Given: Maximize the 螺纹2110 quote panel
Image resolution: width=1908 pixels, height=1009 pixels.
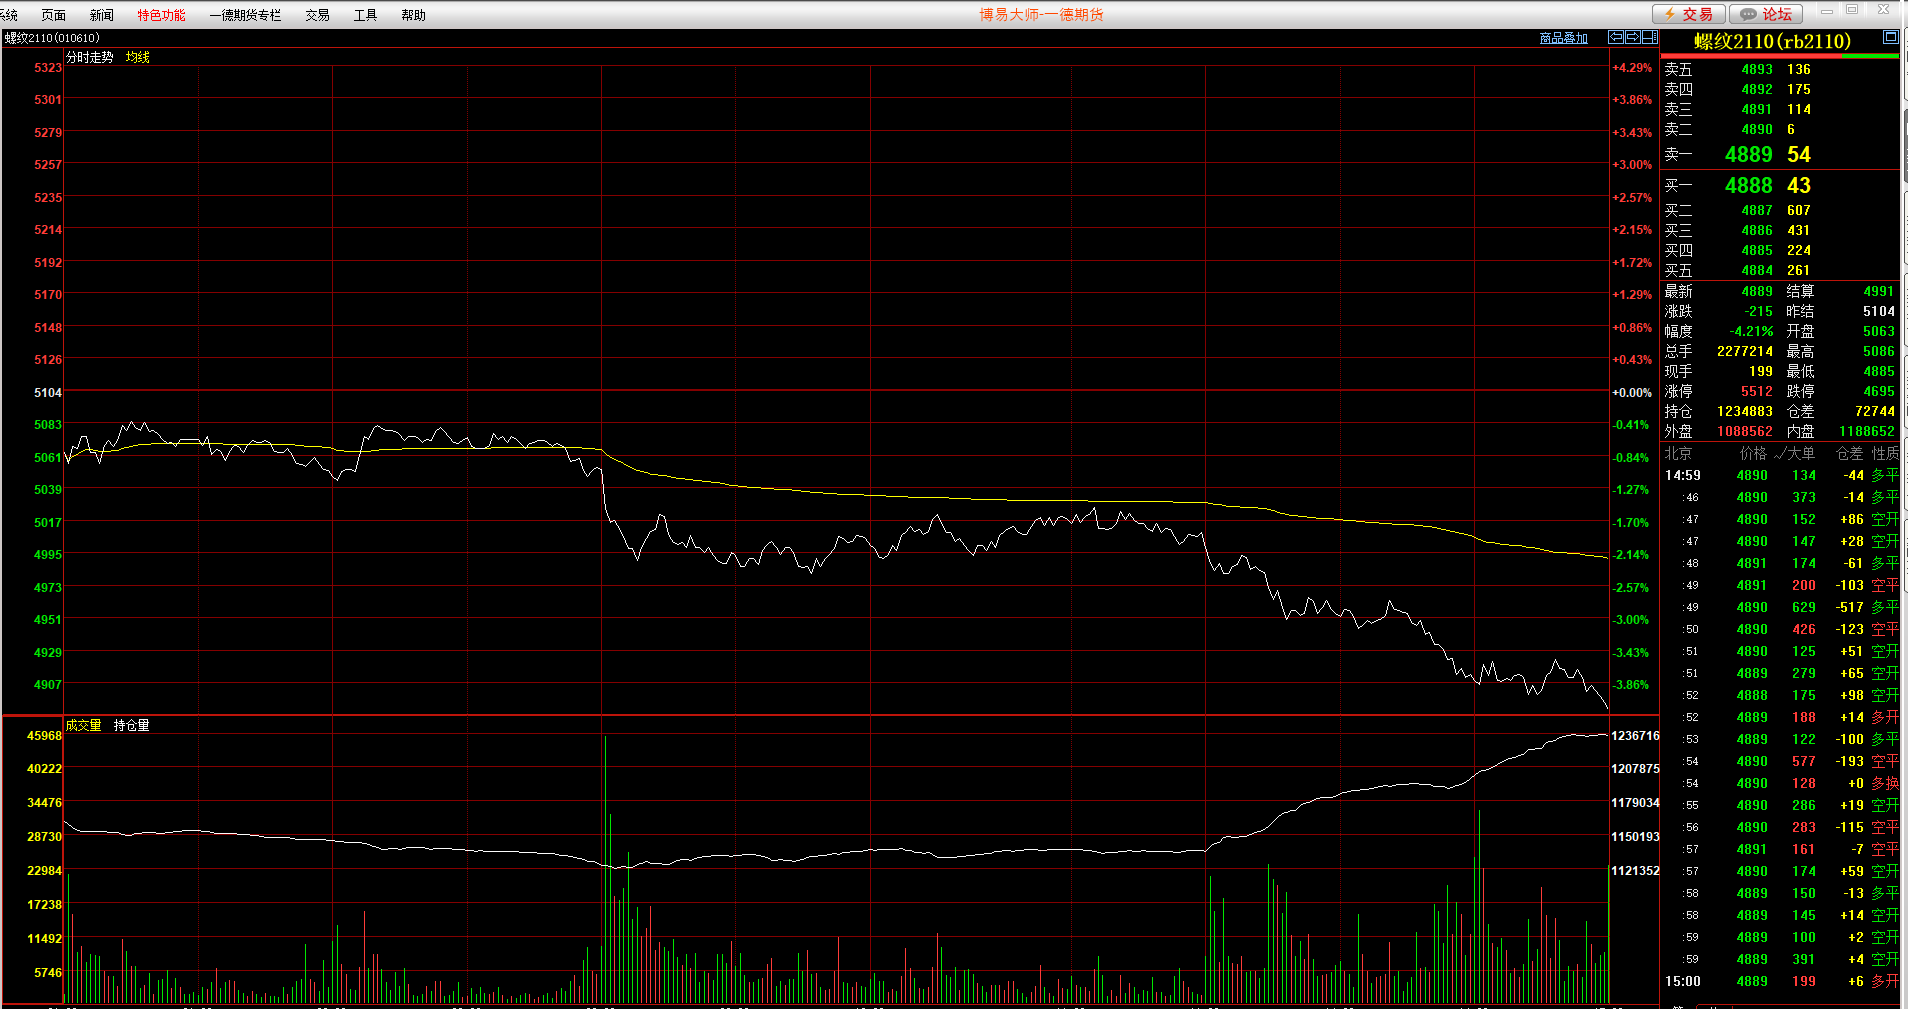Looking at the screenshot, I should pyautogui.click(x=1890, y=37).
